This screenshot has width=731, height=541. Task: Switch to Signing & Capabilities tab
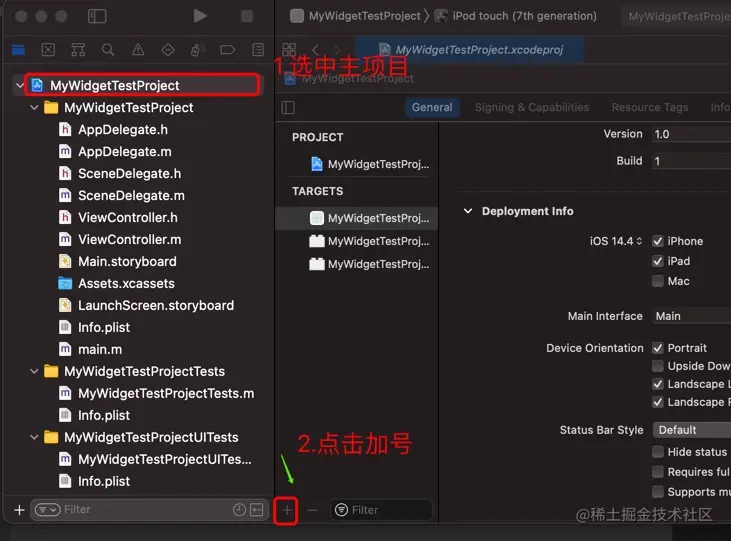532,107
